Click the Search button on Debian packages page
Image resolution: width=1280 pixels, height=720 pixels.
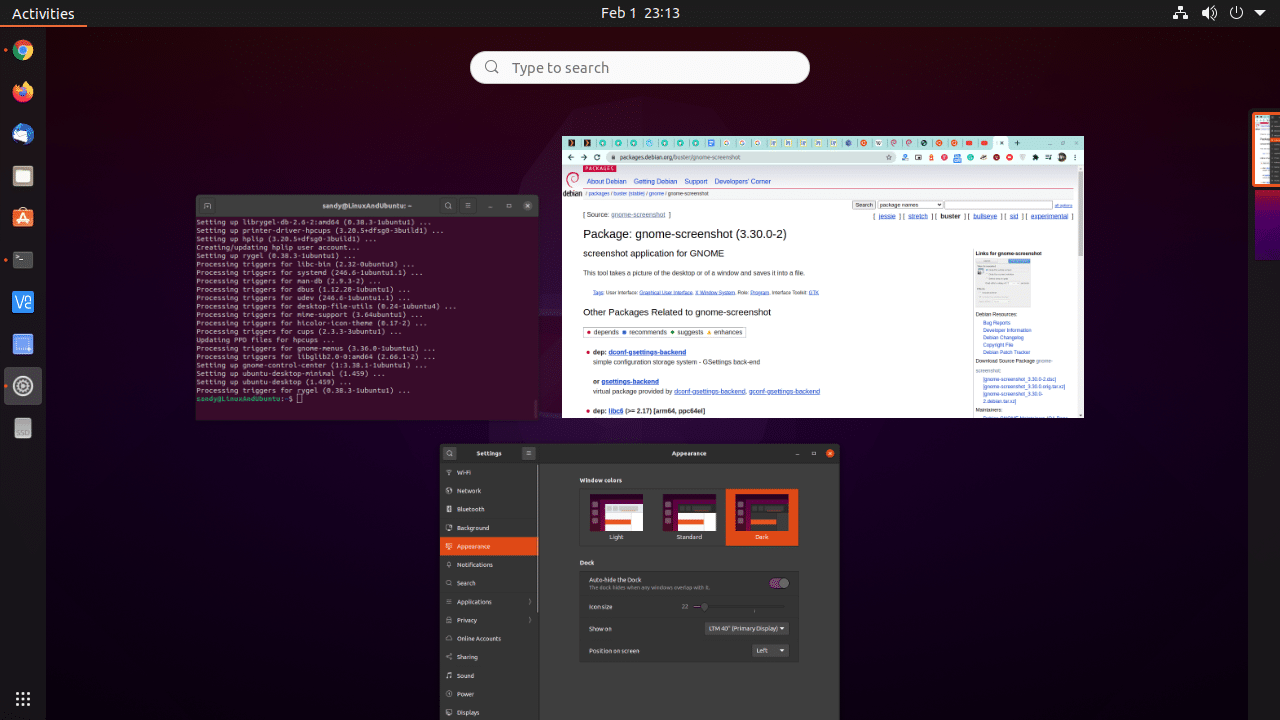[863, 204]
